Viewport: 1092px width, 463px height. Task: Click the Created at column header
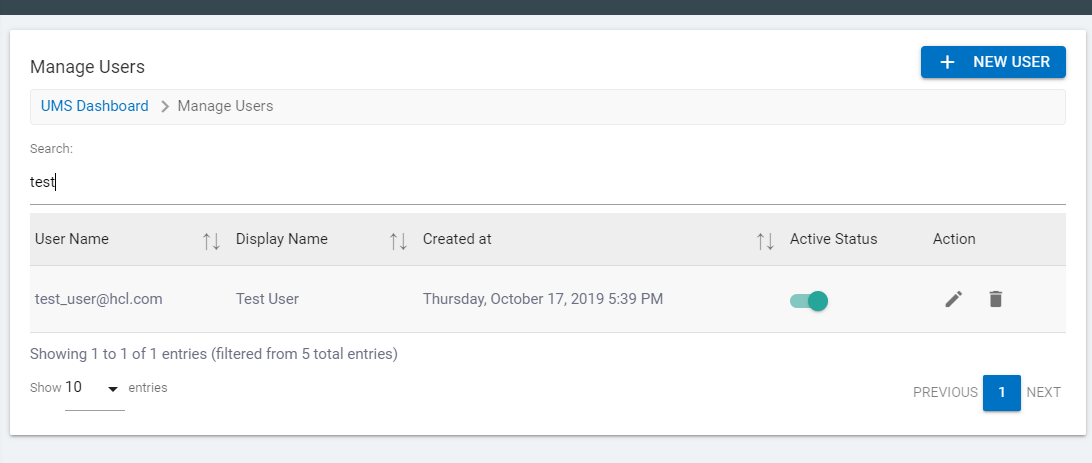(457, 239)
